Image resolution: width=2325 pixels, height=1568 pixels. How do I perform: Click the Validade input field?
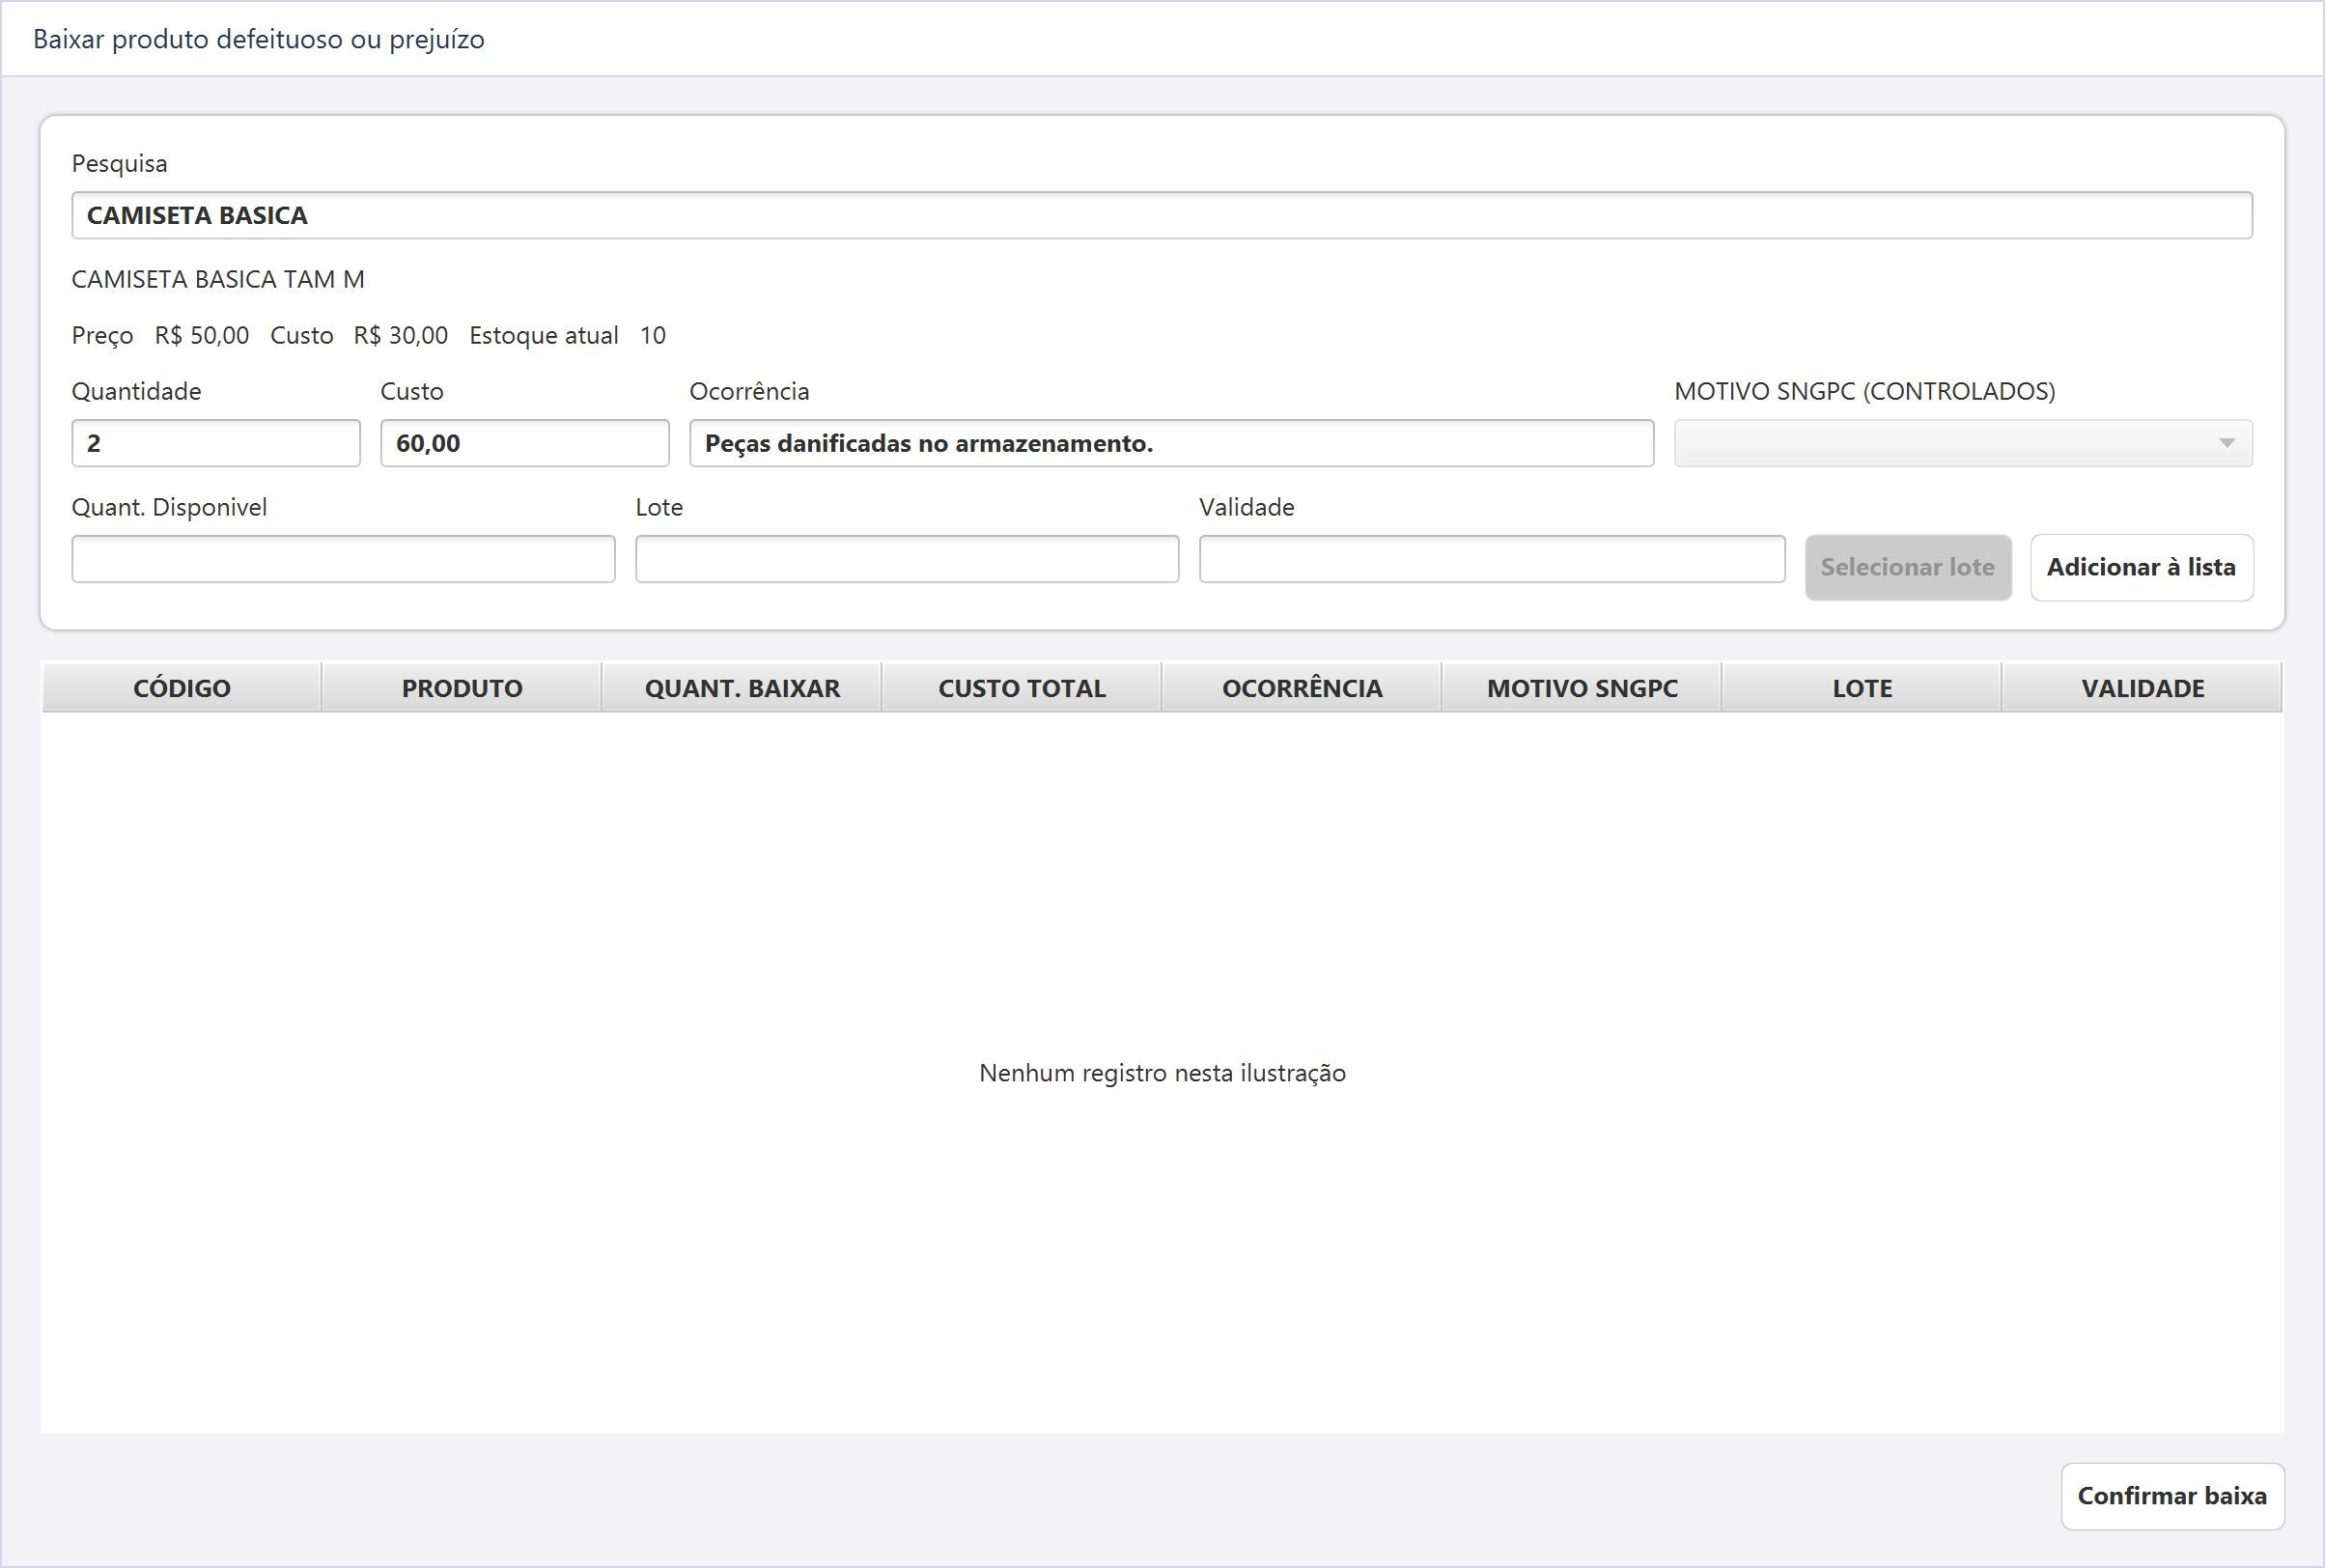point(1492,559)
